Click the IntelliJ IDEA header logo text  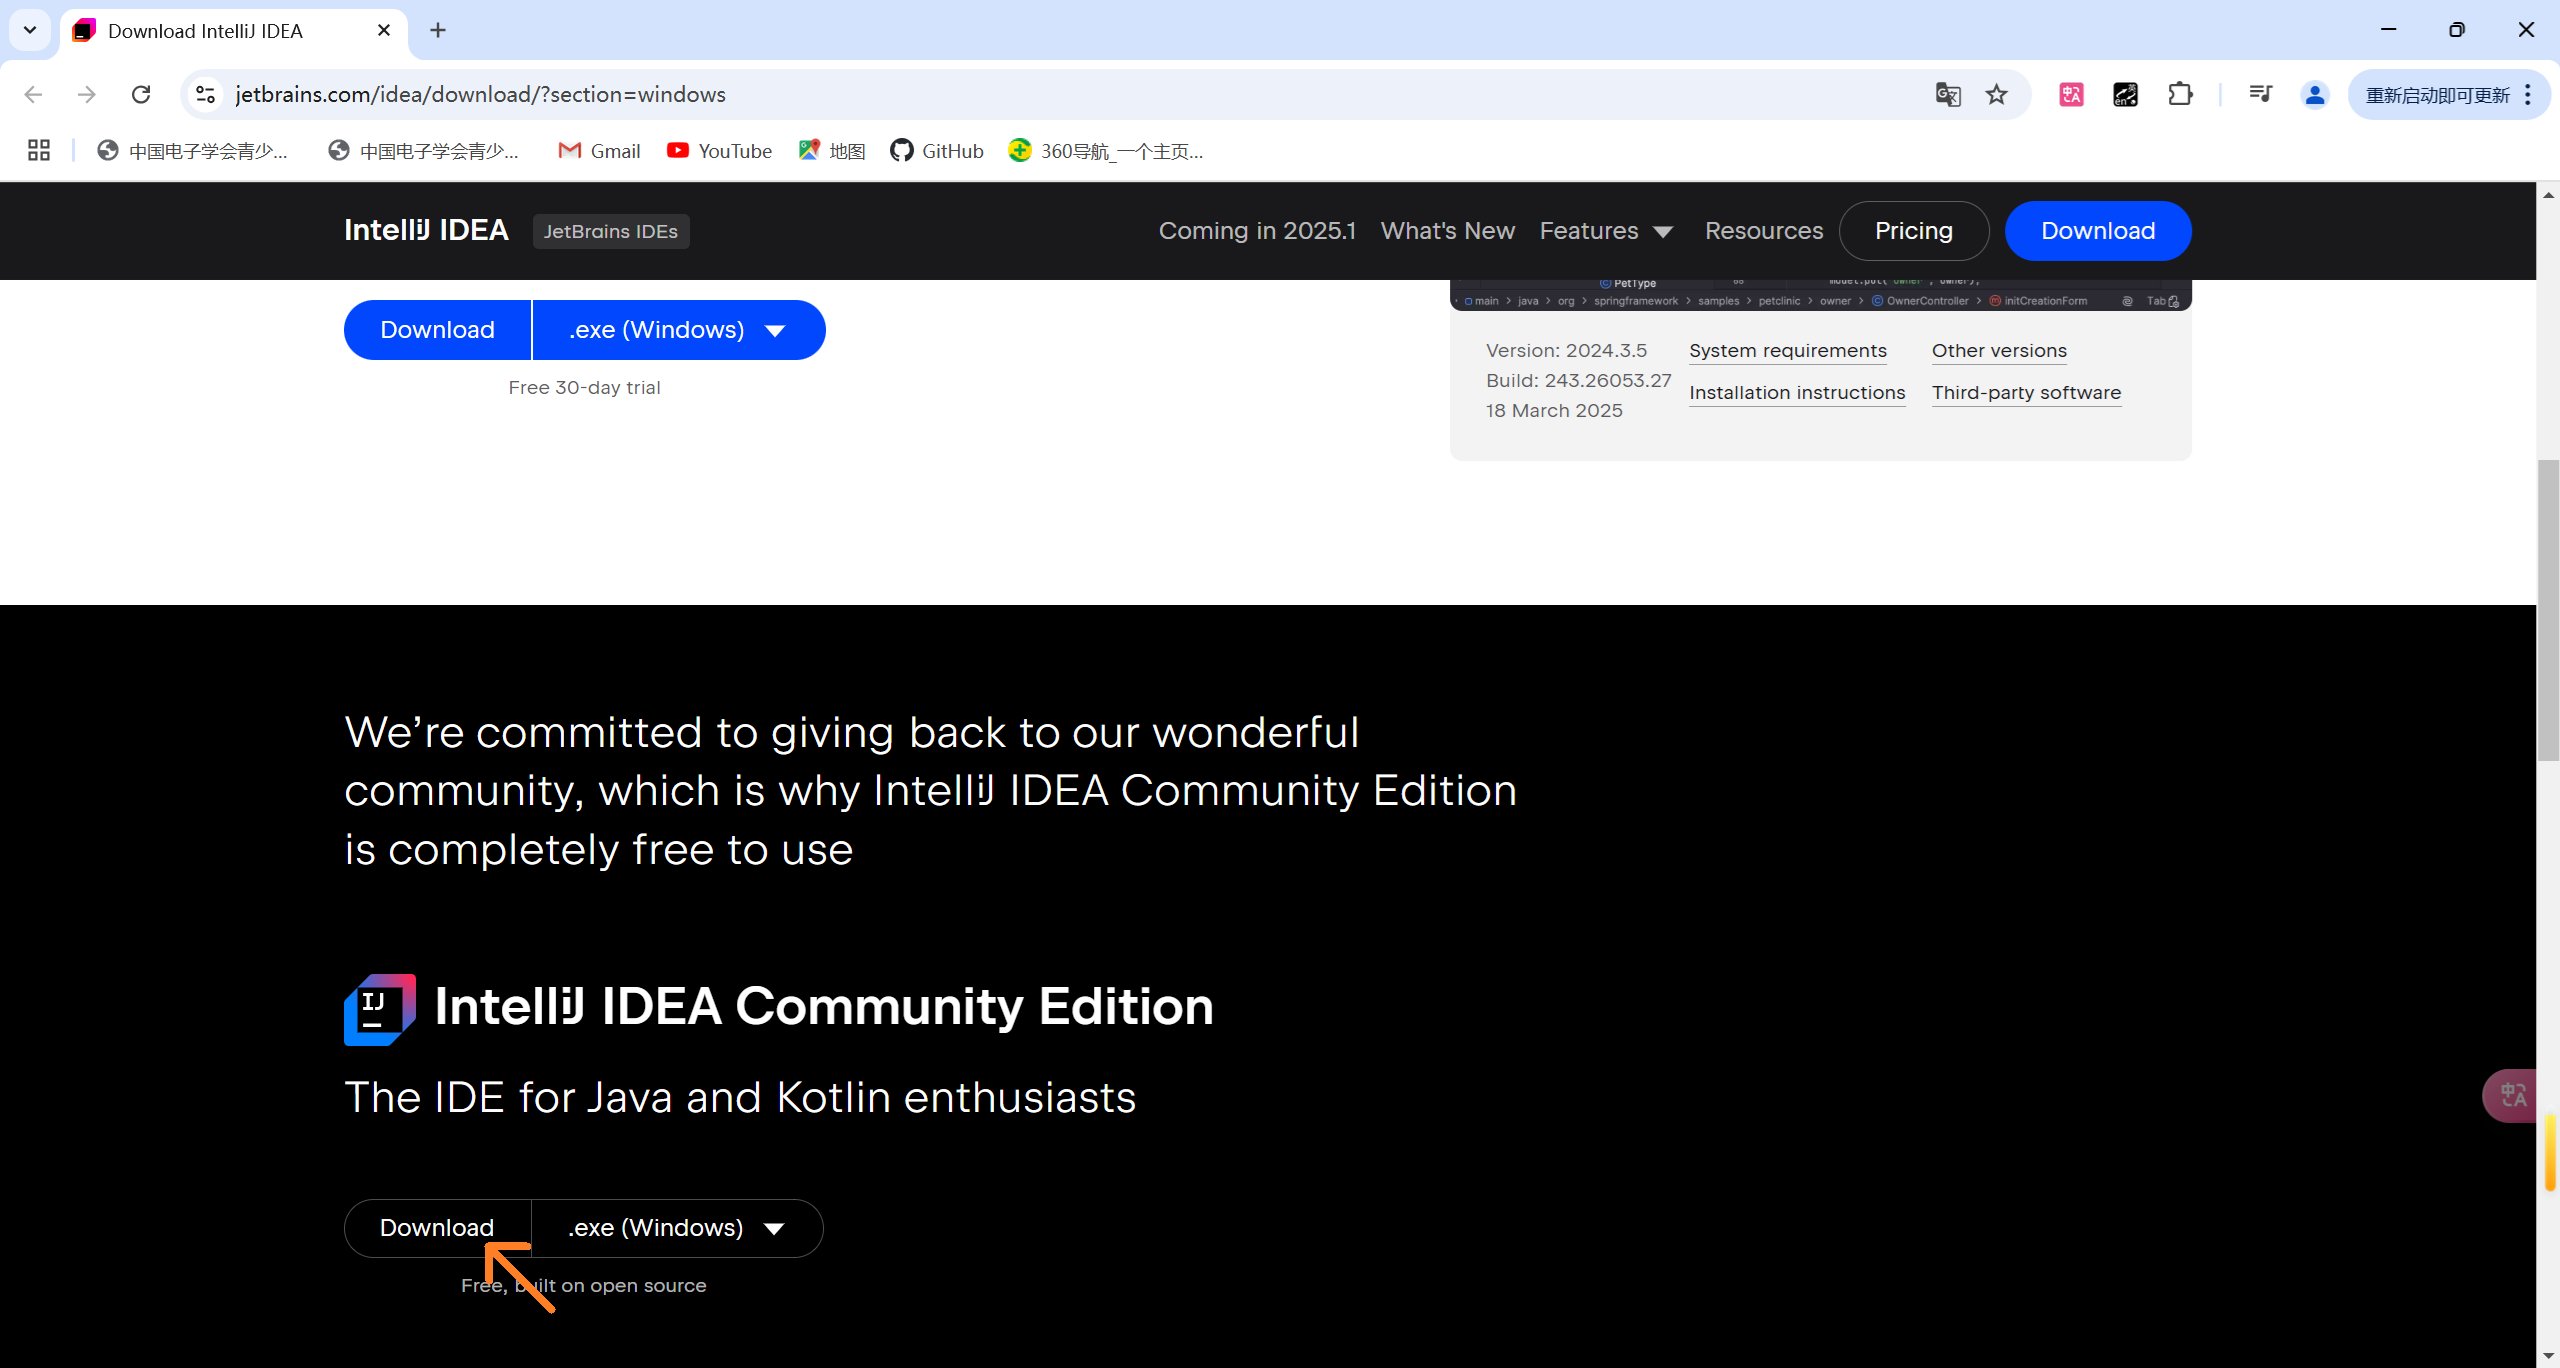426,230
